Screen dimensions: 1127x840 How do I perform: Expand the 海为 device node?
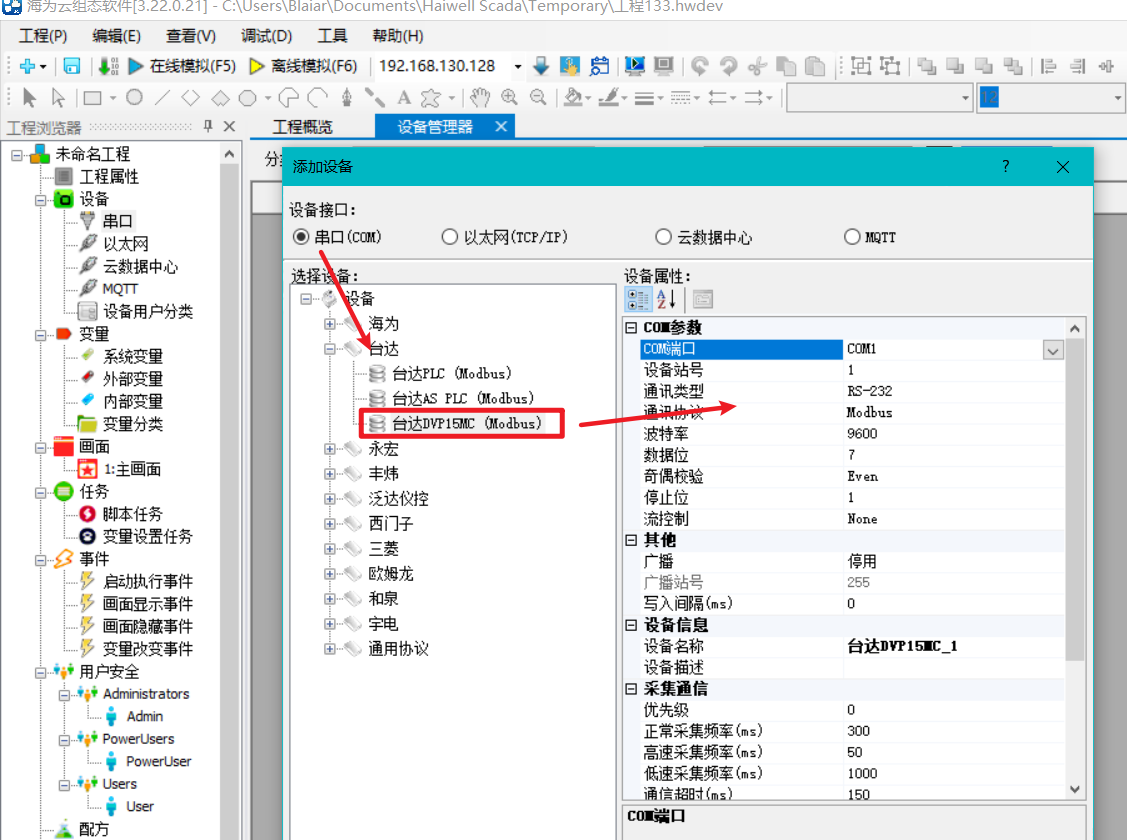(329, 324)
